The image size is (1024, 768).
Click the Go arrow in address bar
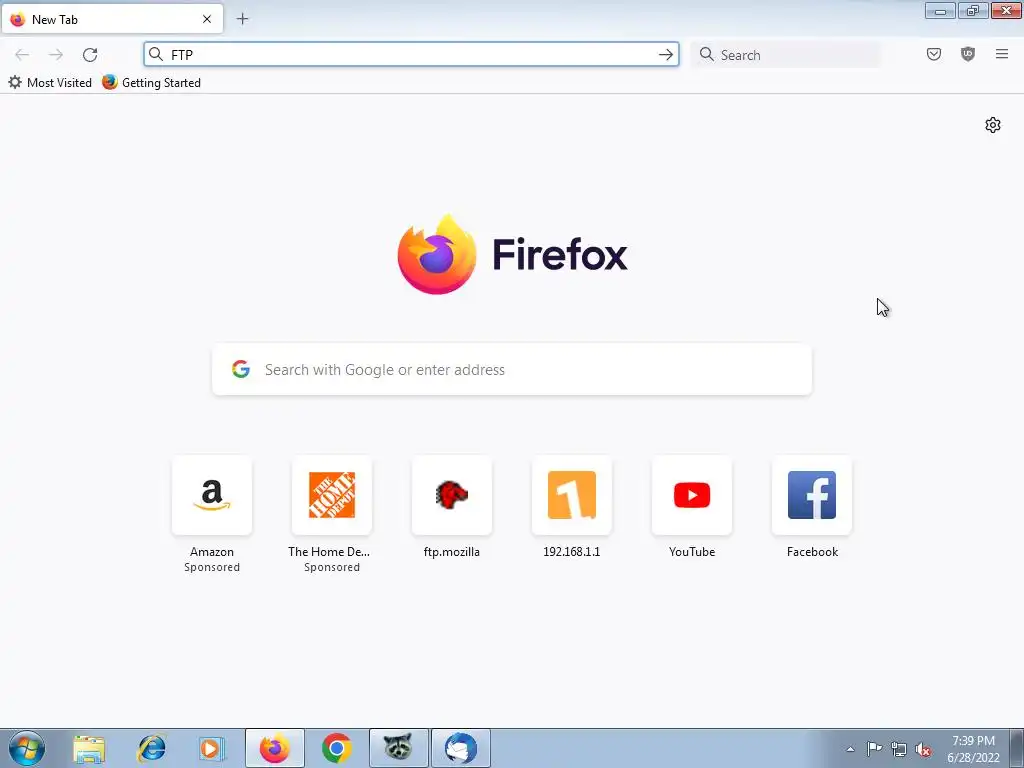(x=665, y=55)
